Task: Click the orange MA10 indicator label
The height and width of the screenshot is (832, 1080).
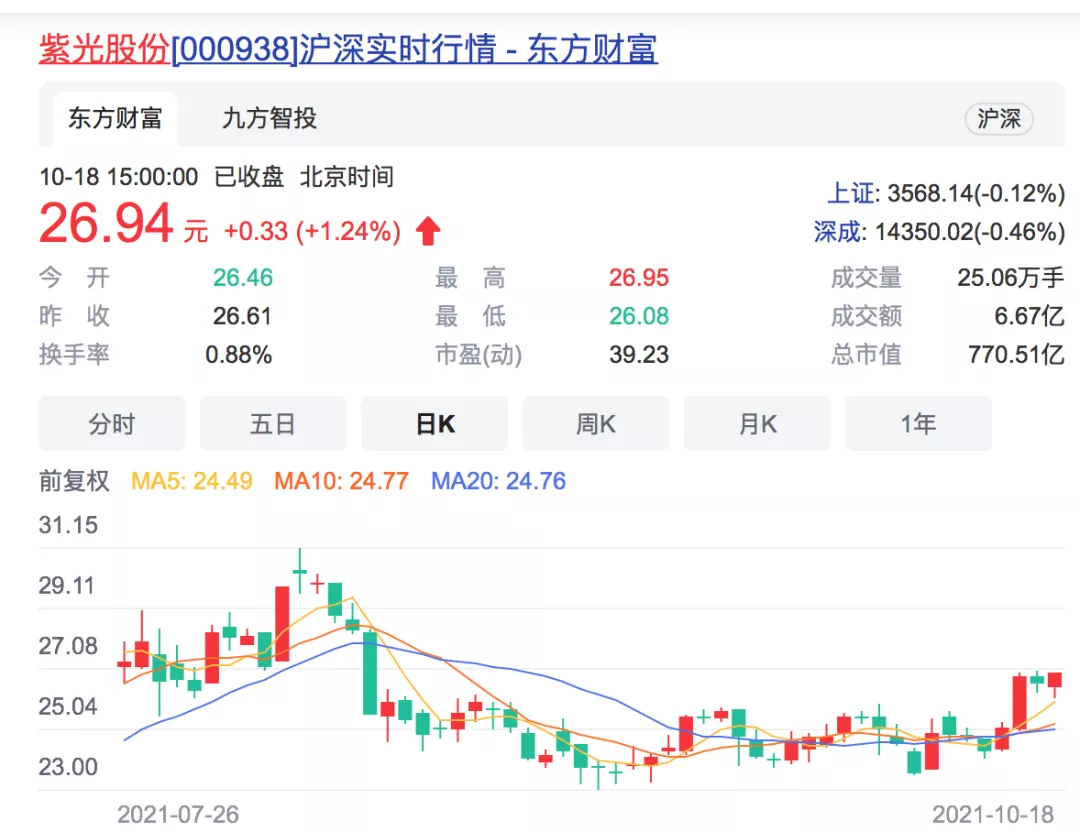Action: [341, 481]
